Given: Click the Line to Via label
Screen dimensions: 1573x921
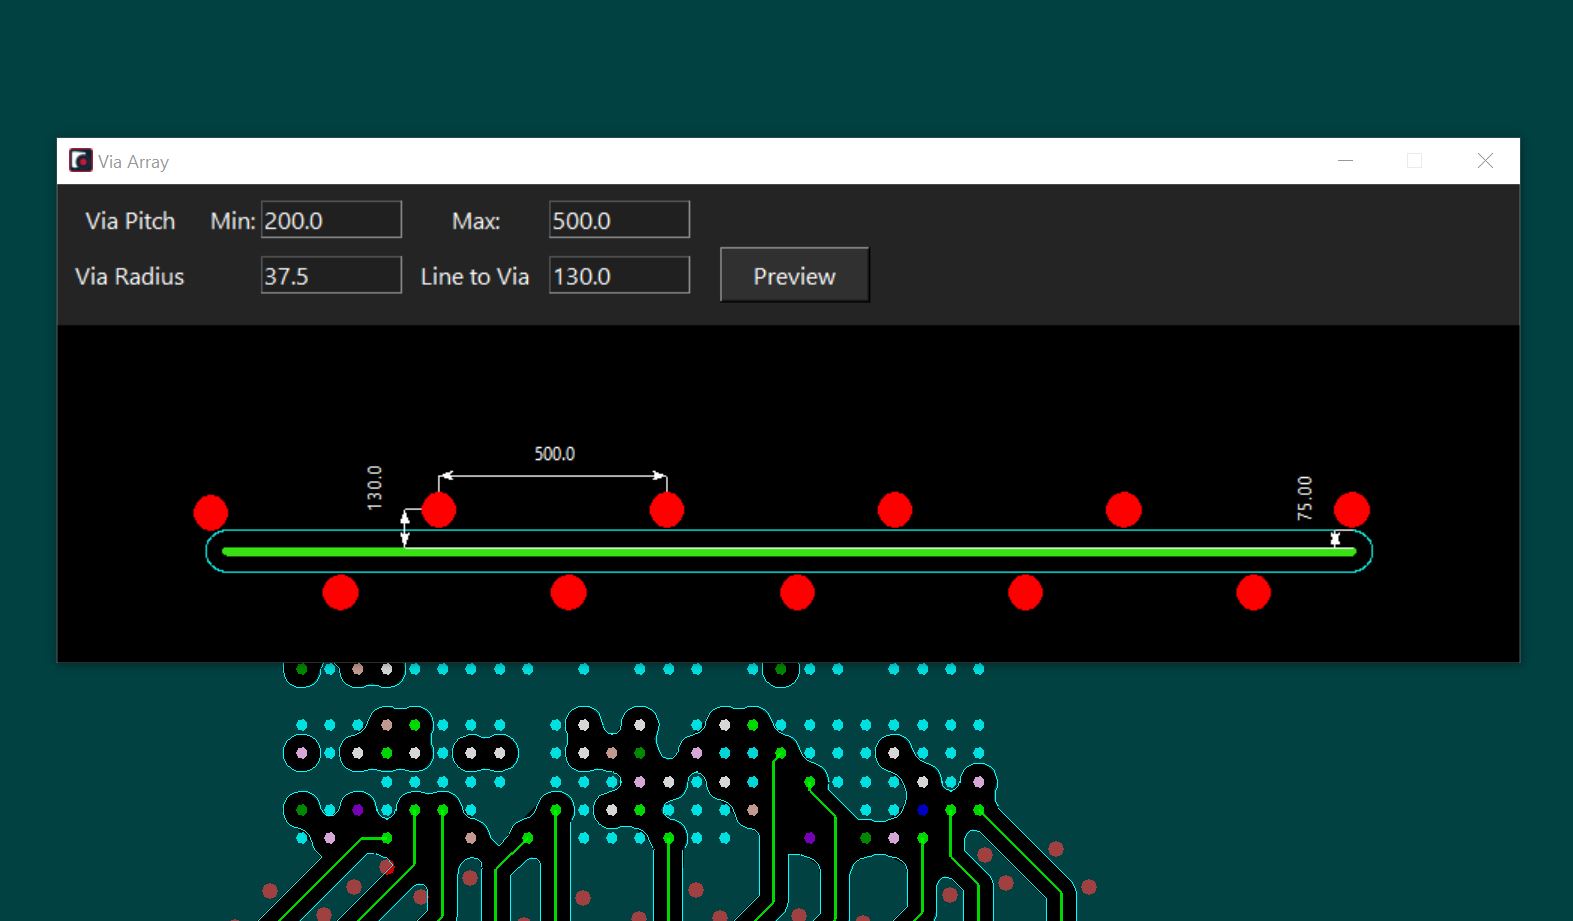Looking at the screenshot, I should pos(475,277).
